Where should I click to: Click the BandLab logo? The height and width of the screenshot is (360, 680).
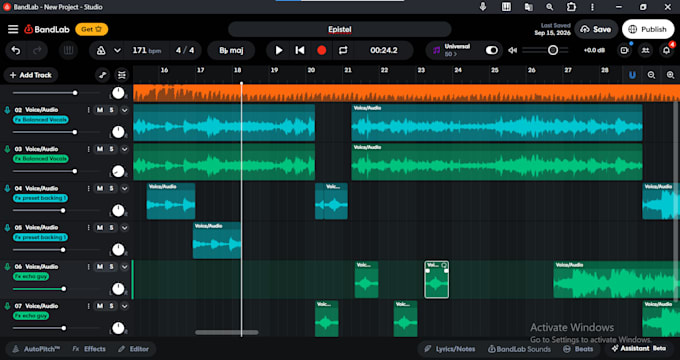[x=46, y=29]
